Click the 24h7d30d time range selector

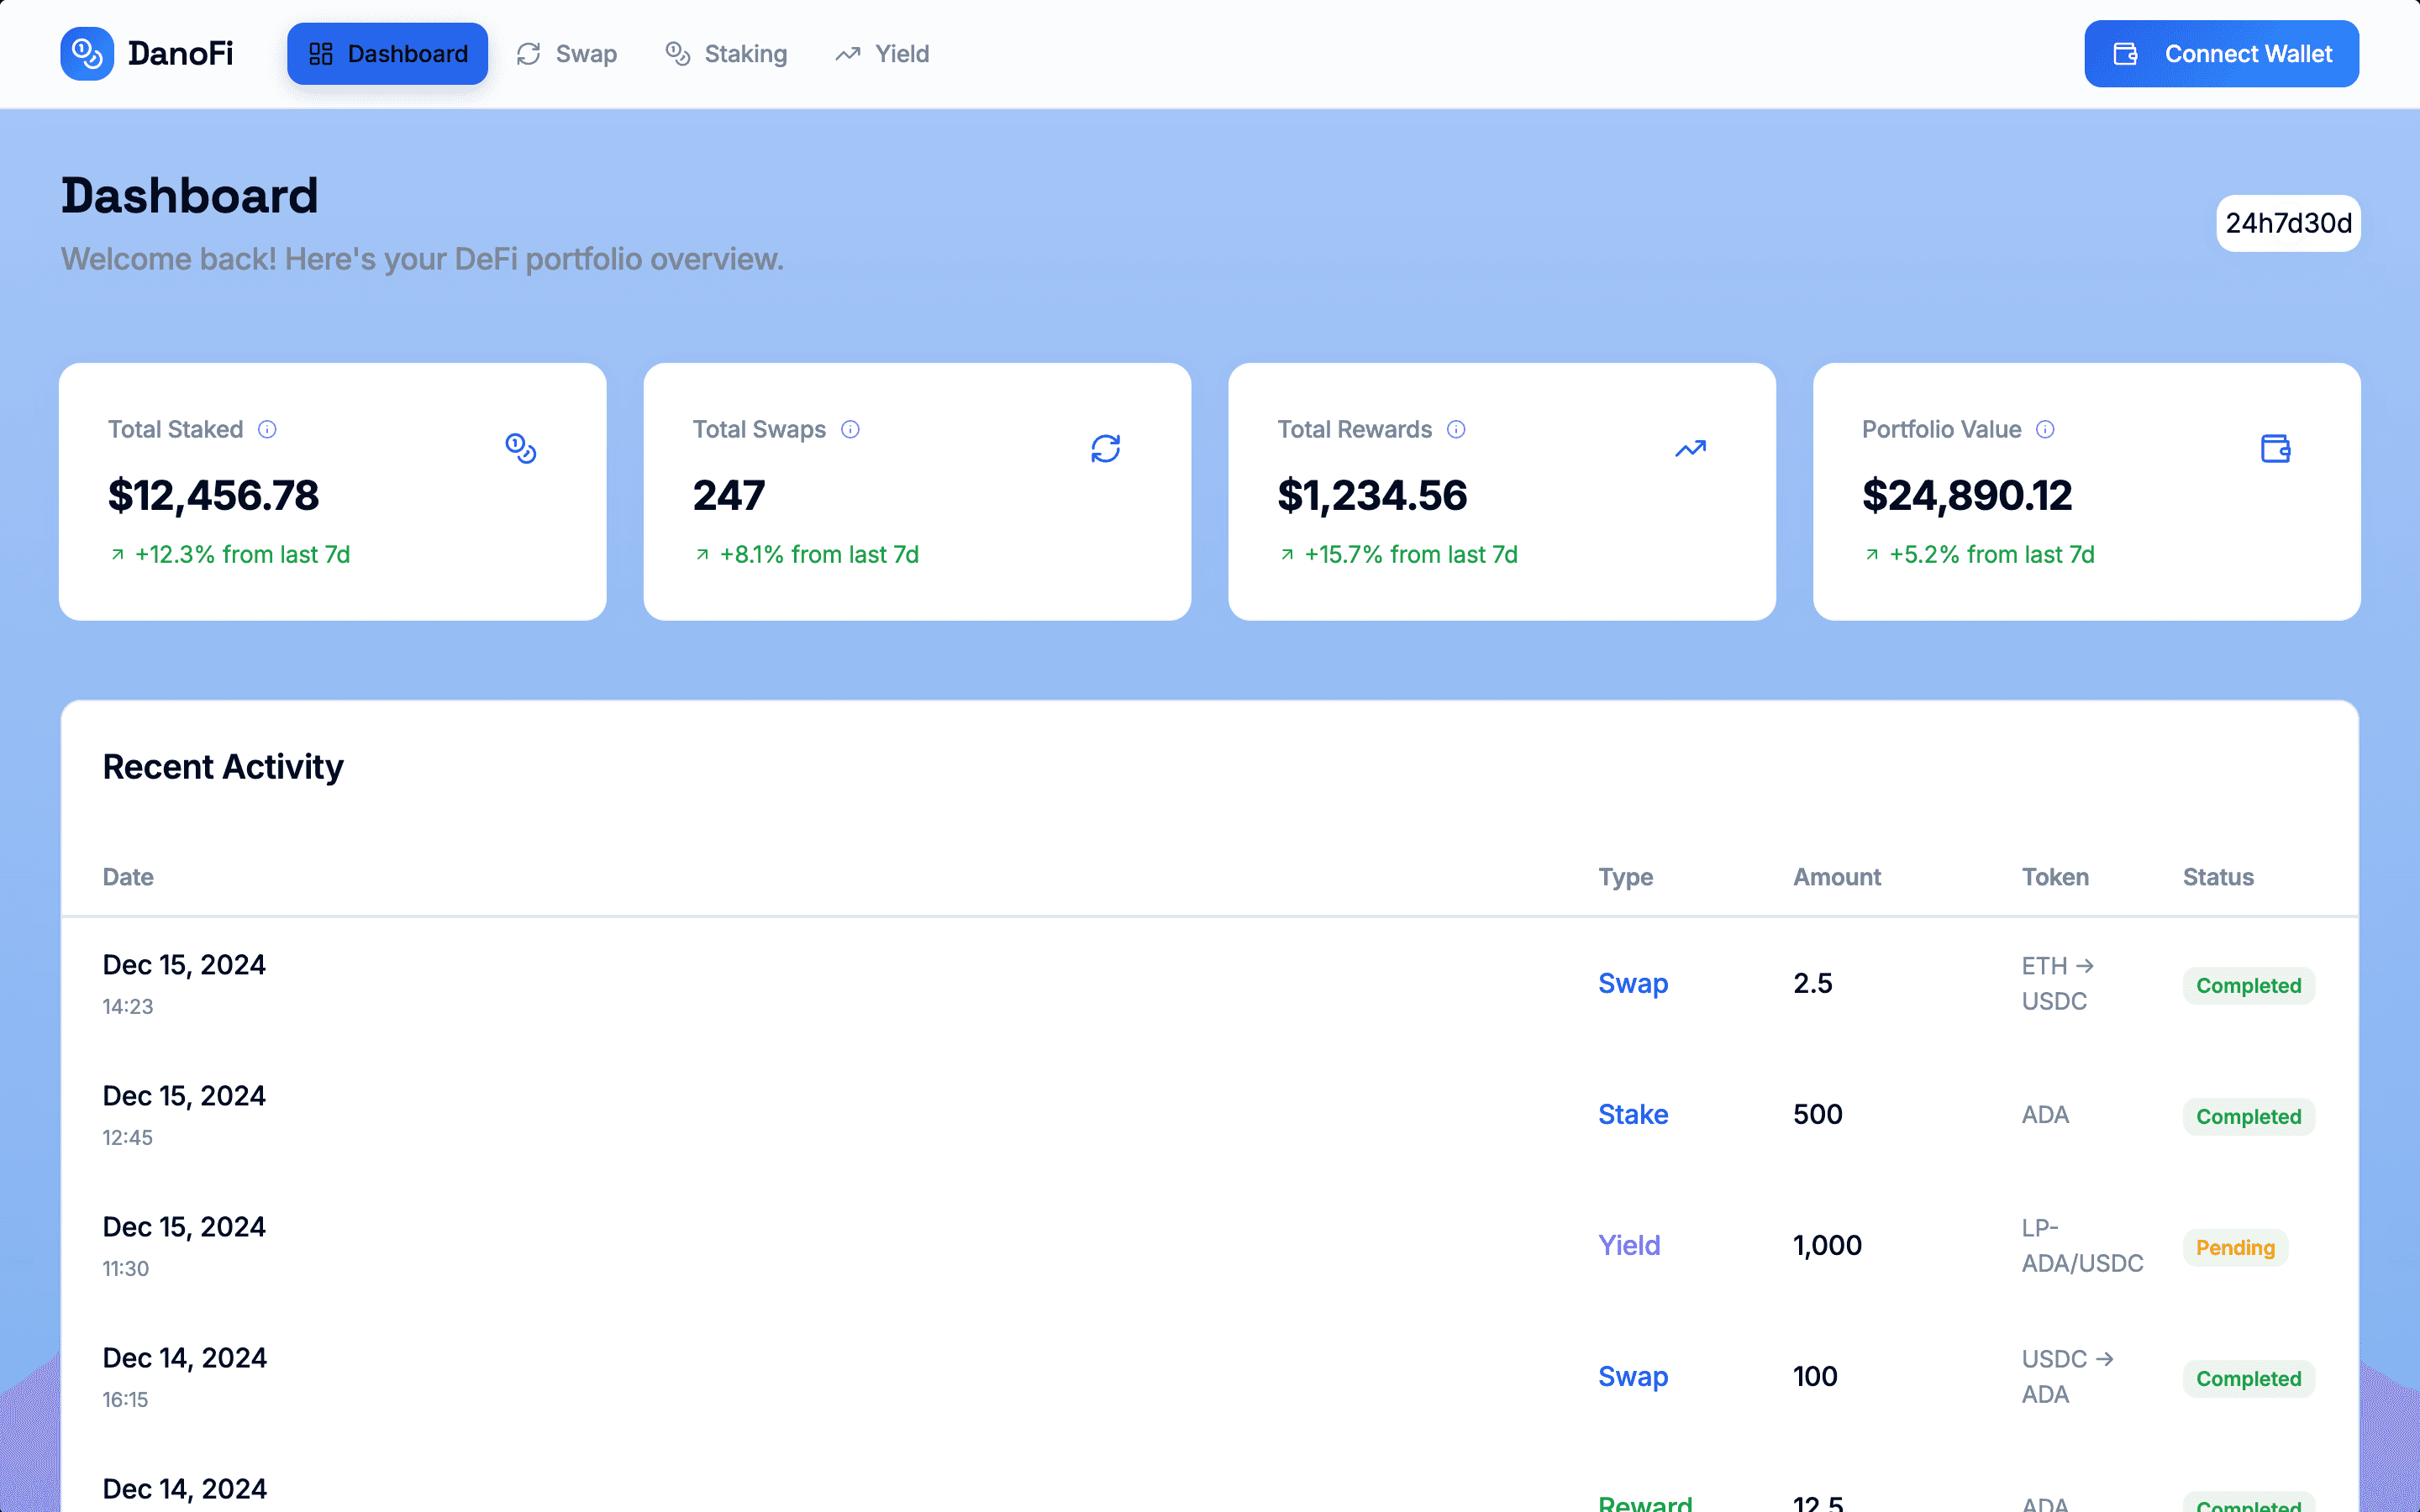coord(2288,223)
